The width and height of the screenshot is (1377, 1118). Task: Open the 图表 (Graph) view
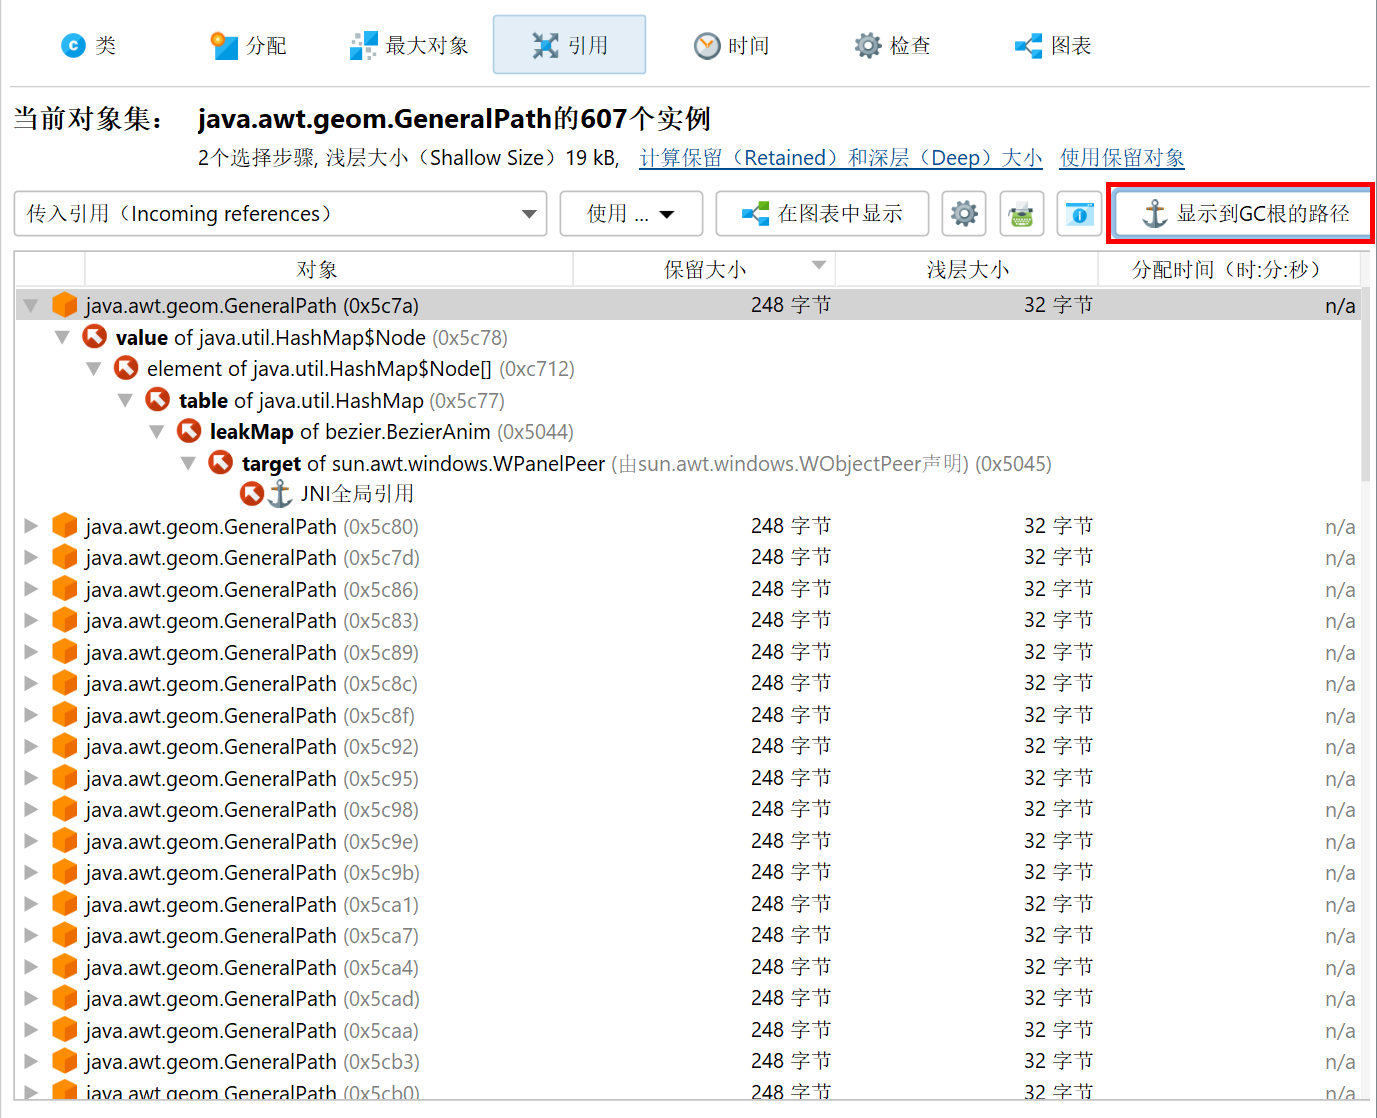tap(1053, 46)
